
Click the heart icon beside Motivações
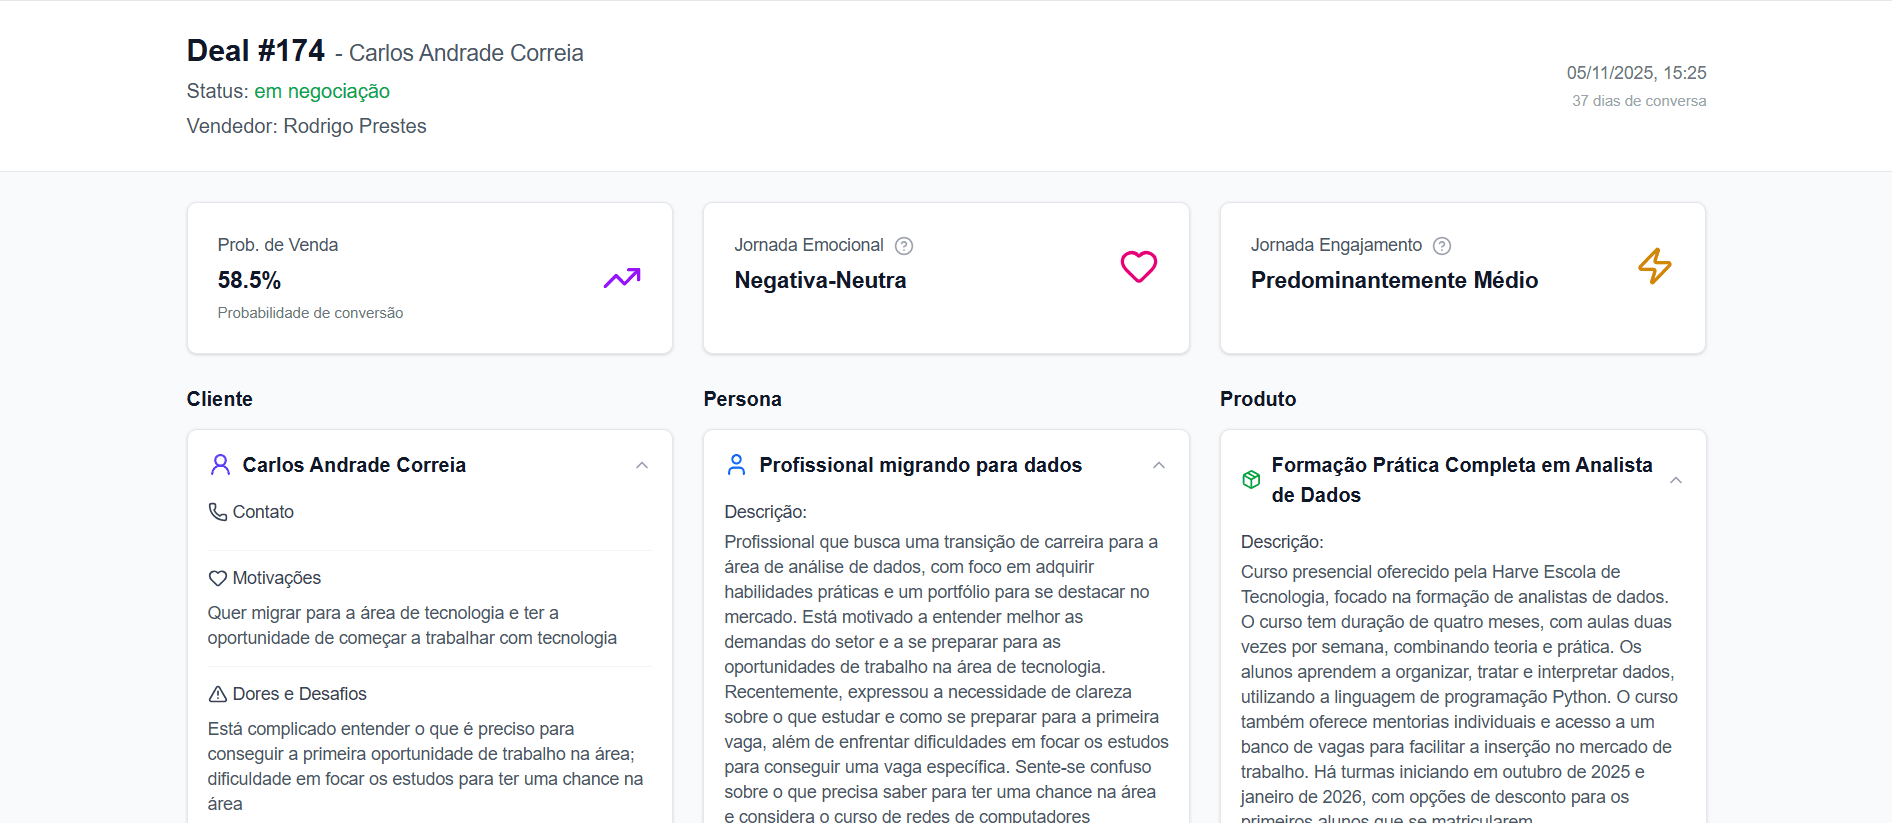(217, 577)
